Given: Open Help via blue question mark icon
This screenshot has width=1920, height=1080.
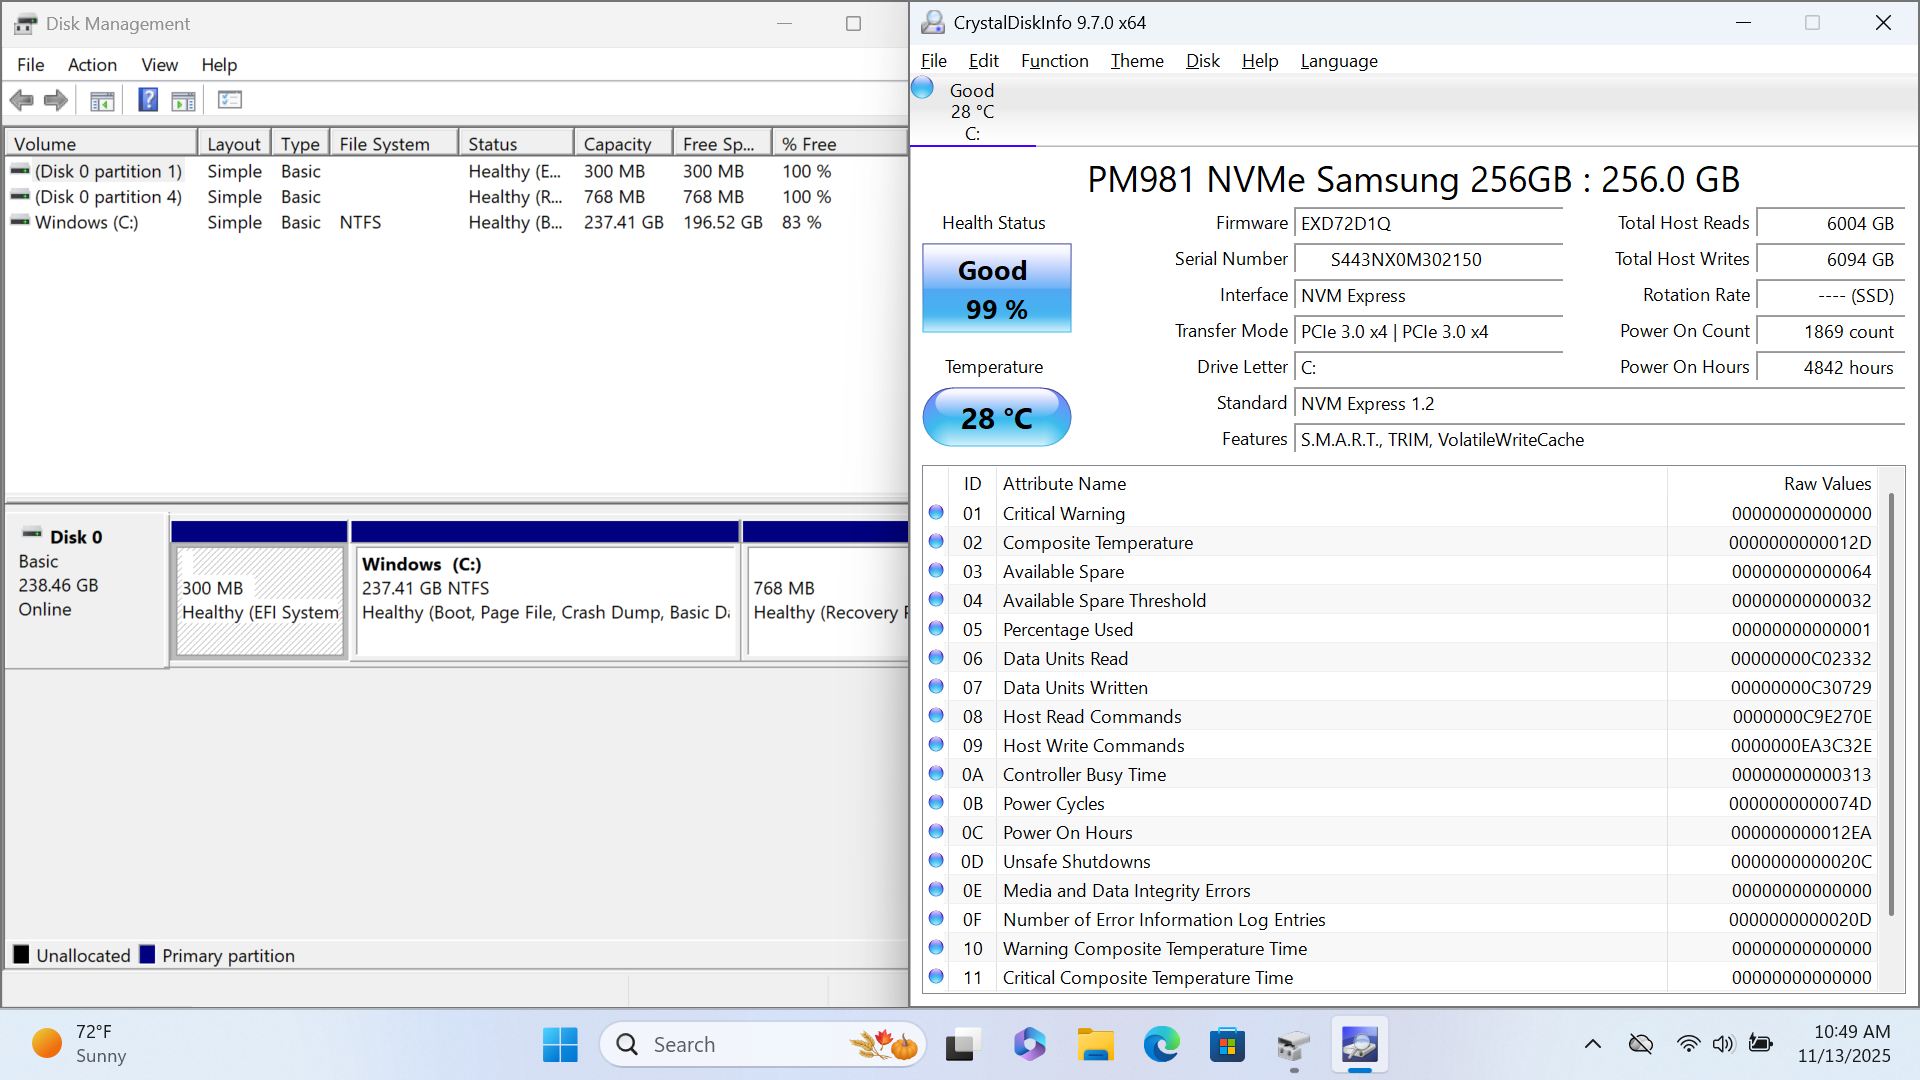Looking at the screenshot, I should click(147, 100).
